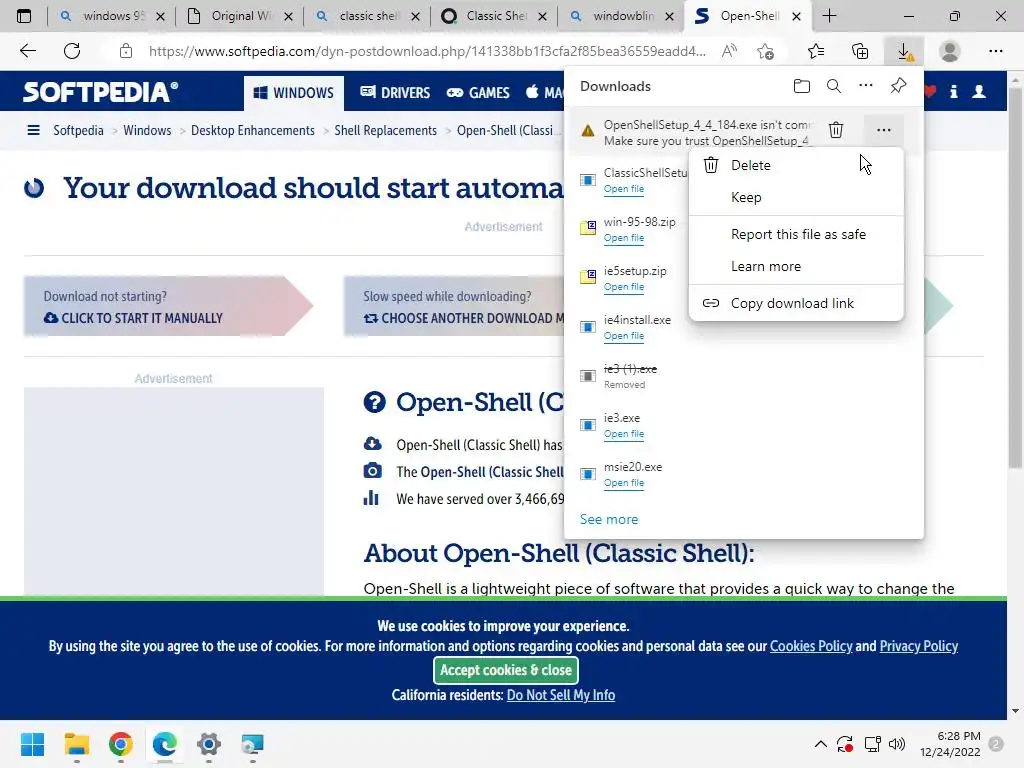
Task: Go back with the browser back arrow
Action: [27, 51]
